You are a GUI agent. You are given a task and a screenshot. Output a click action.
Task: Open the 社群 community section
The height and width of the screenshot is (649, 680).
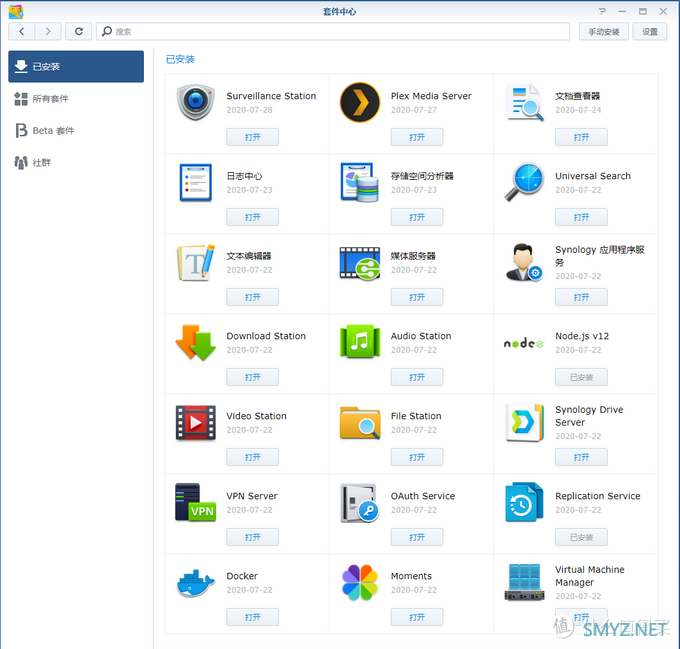pyautogui.click(x=76, y=163)
